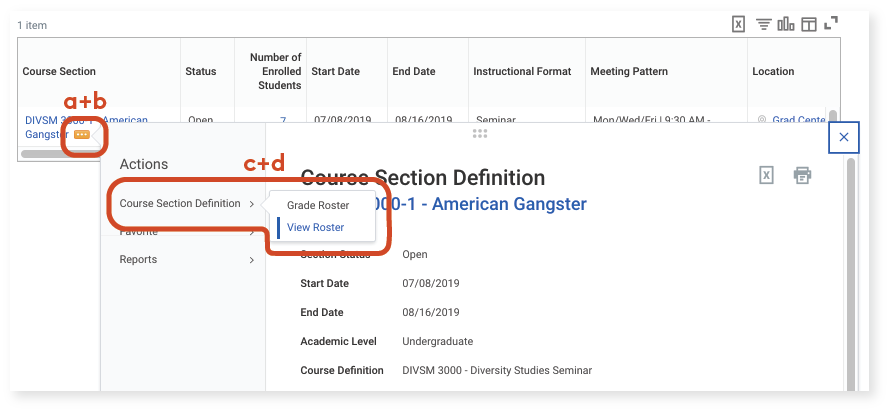Click the Actions heading in popup
This screenshot has width=890, height=411.
[x=144, y=164]
